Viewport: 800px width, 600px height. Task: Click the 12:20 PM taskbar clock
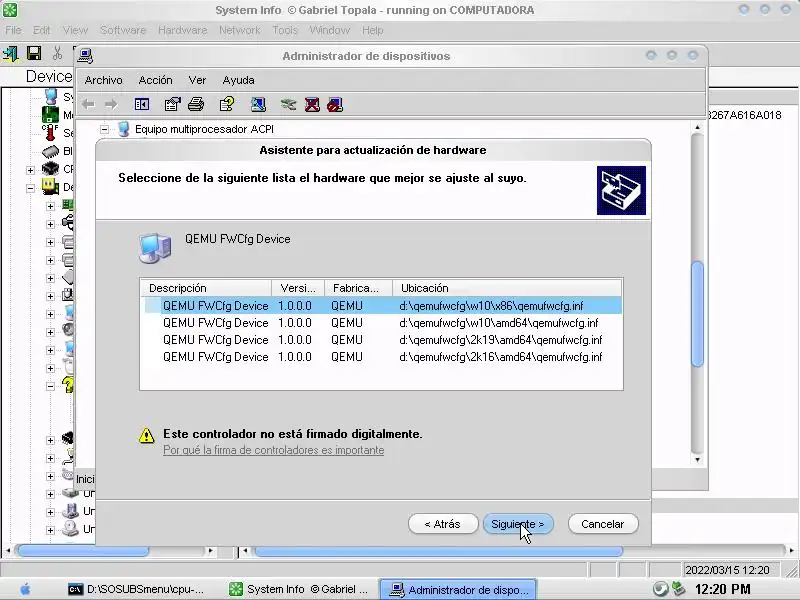[x=722, y=589]
